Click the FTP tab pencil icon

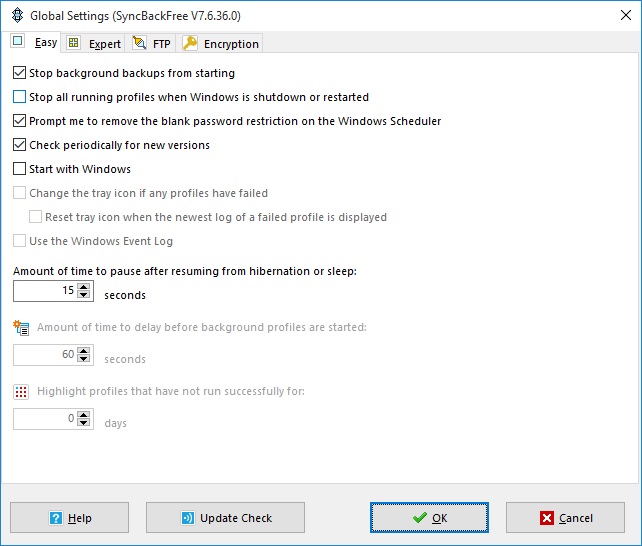click(140, 43)
